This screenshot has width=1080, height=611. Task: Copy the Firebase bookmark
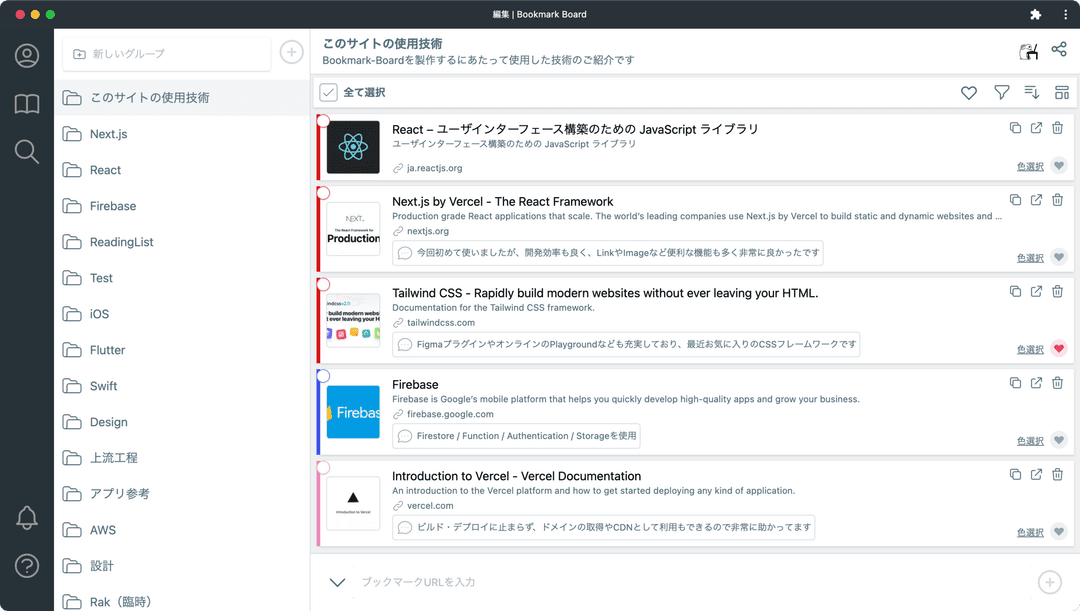coord(1015,383)
